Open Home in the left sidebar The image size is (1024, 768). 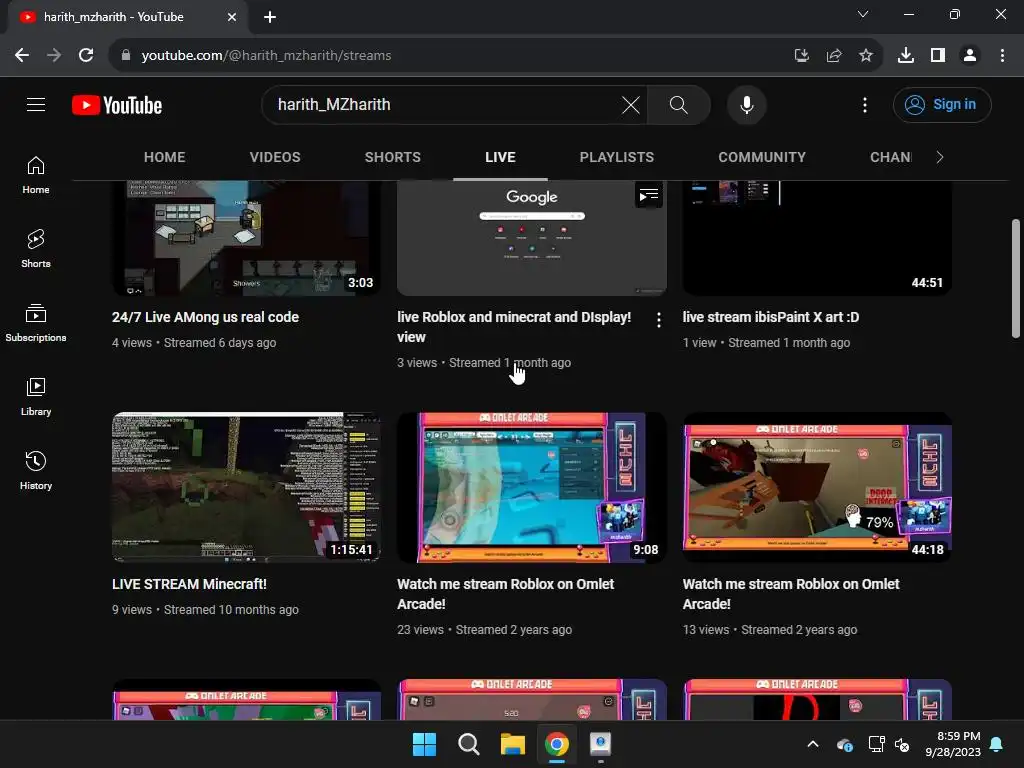[x=36, y=175]
